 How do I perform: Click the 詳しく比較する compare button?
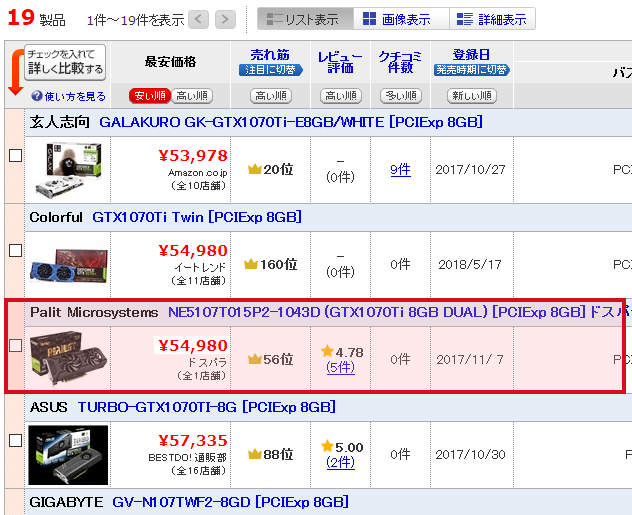click(x=65, y=62)
